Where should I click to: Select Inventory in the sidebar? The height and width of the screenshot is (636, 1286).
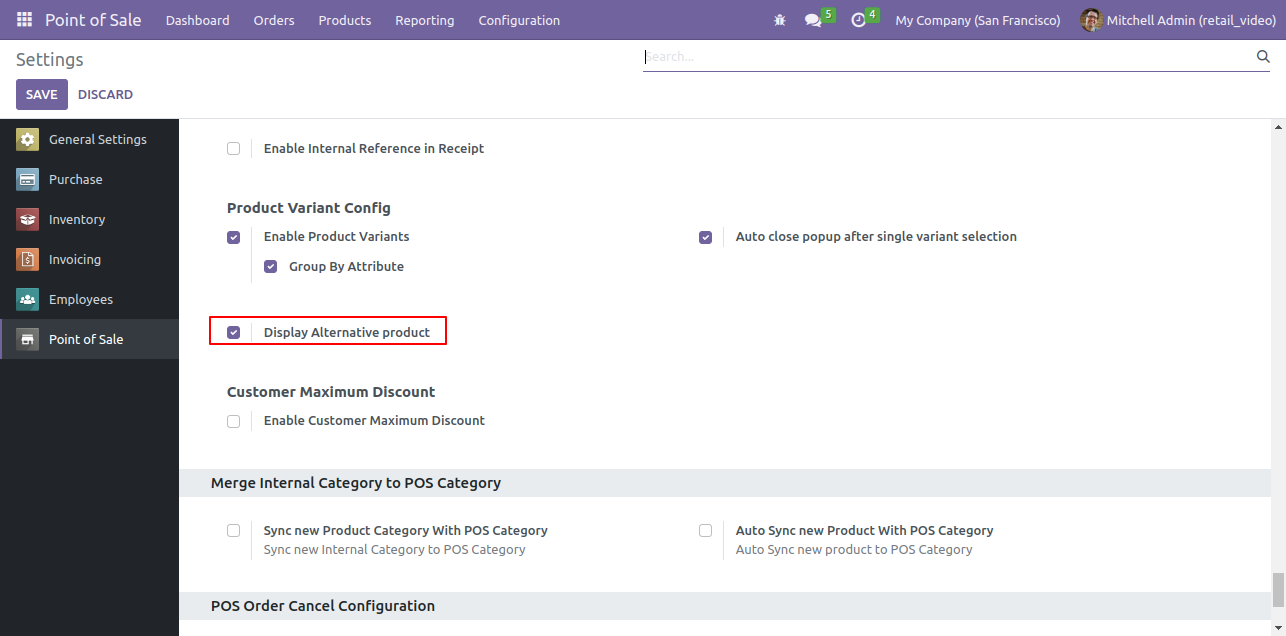point(89,220)
